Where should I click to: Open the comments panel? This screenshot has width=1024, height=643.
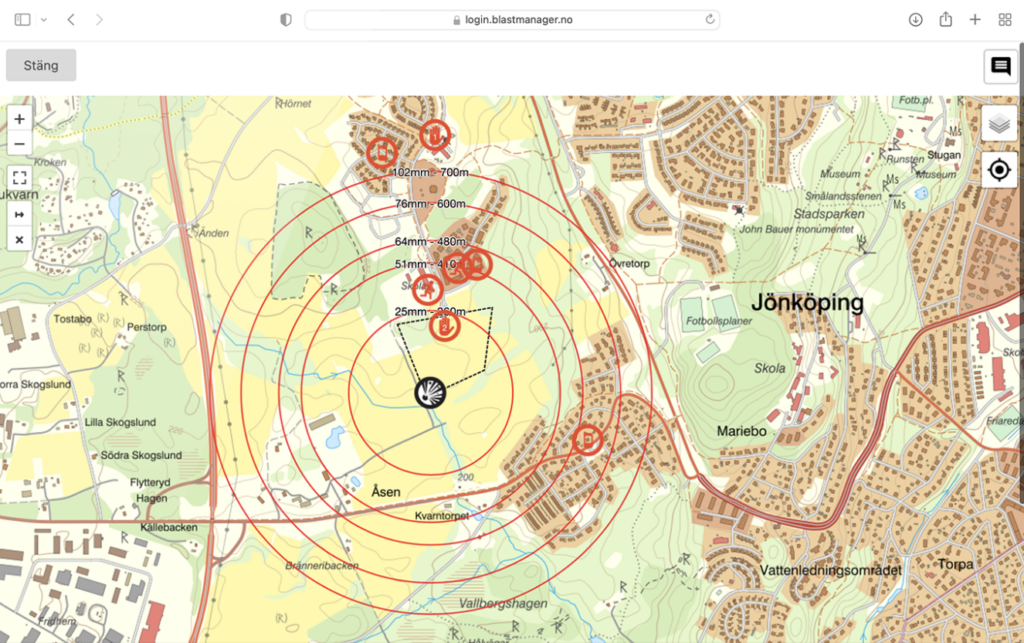1000,67
